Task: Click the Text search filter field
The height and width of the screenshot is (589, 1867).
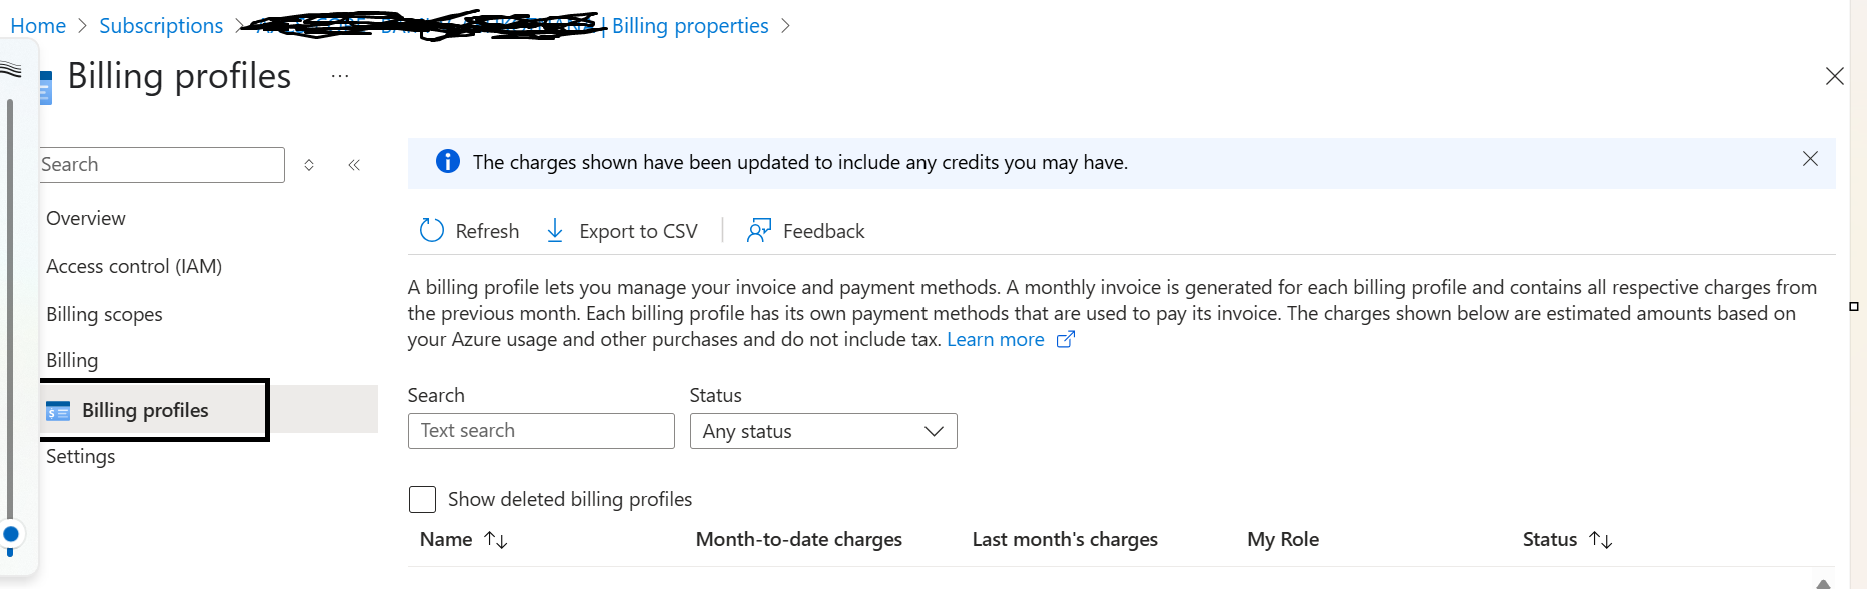Action: (540, 430)
